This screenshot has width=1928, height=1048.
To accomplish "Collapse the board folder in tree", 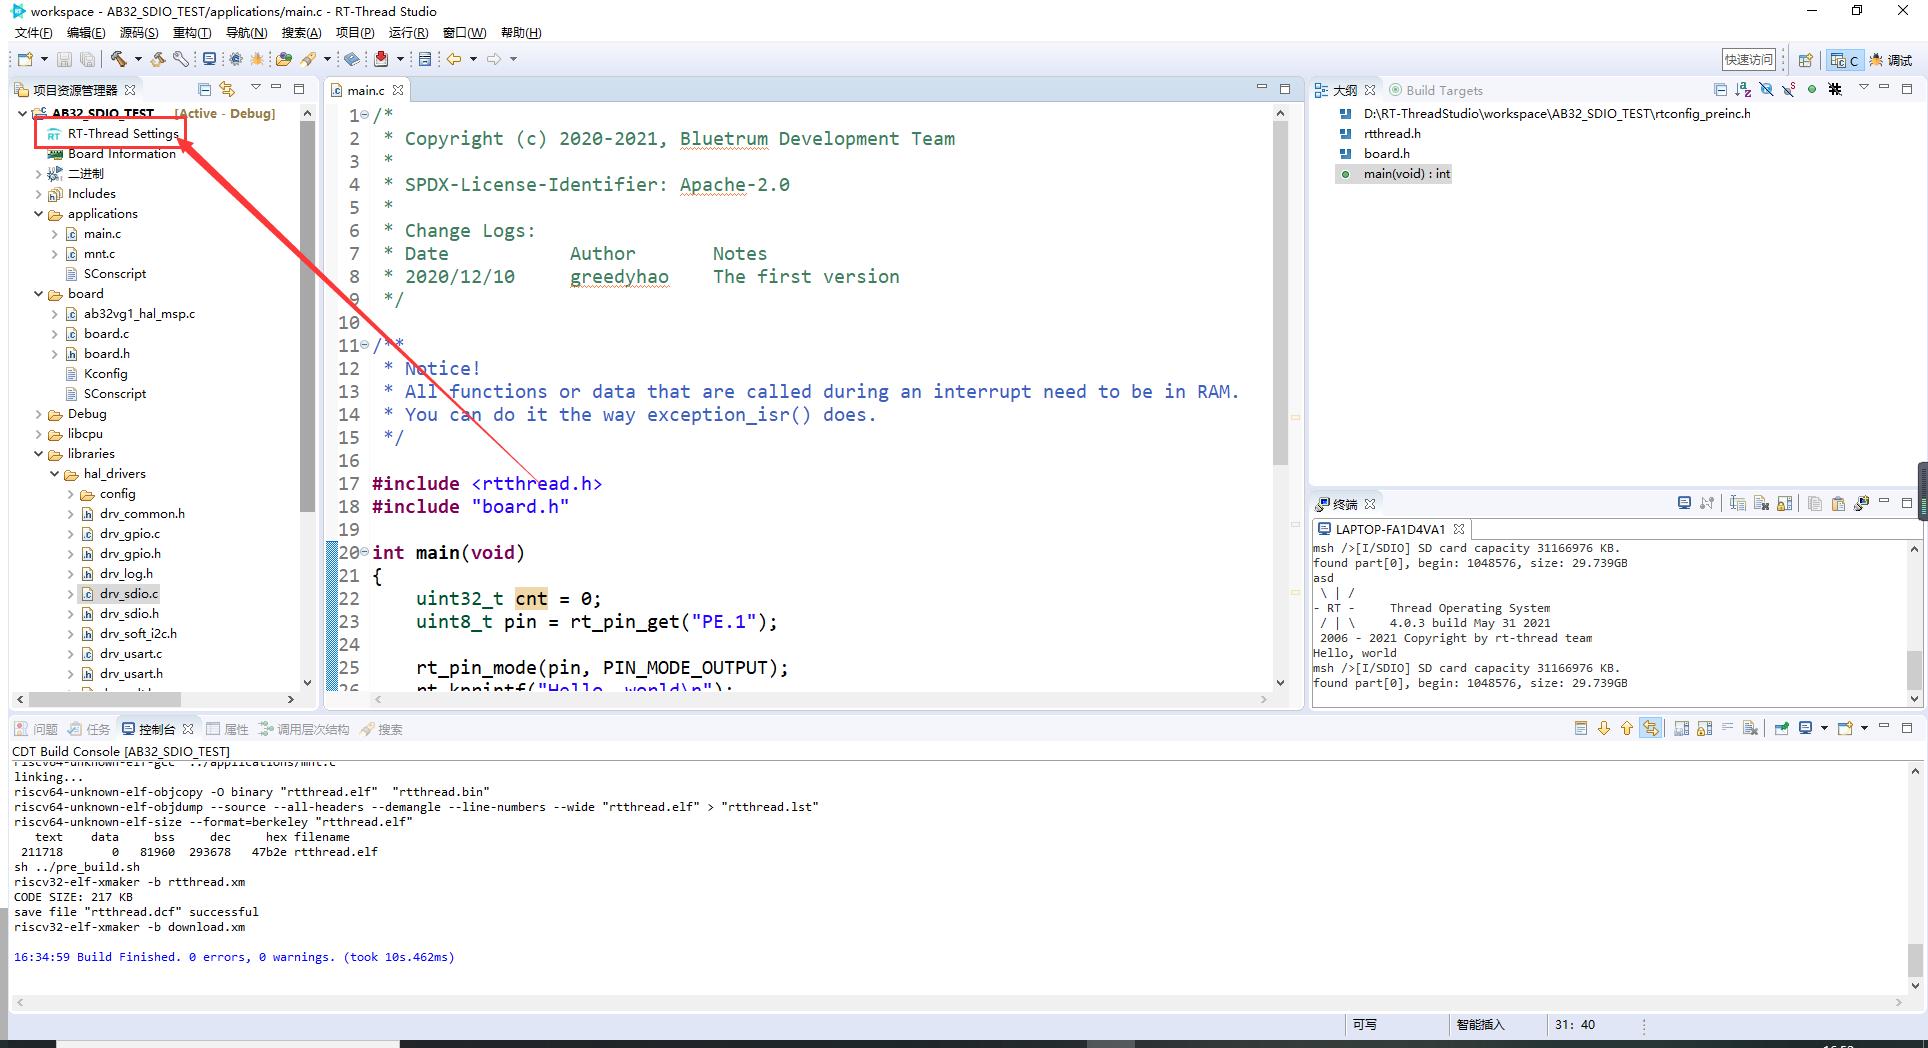I will pyautogui.click(x=39, y=294).
